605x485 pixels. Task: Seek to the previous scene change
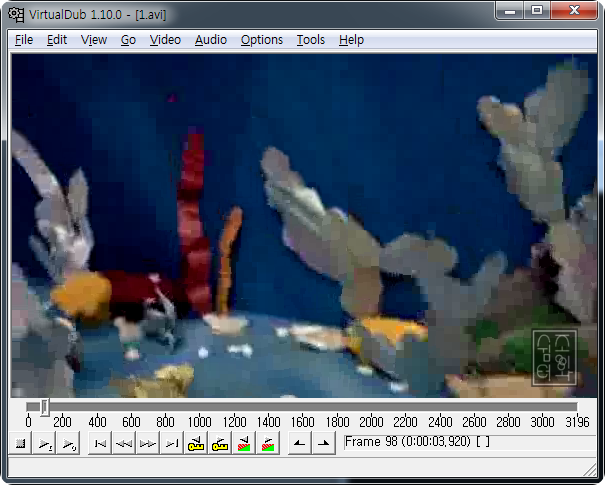[x=243, y=443]
